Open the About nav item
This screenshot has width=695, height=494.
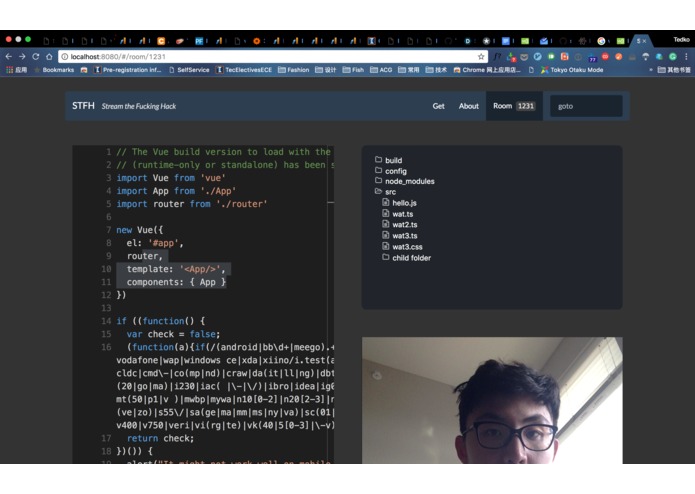[469, 106]
